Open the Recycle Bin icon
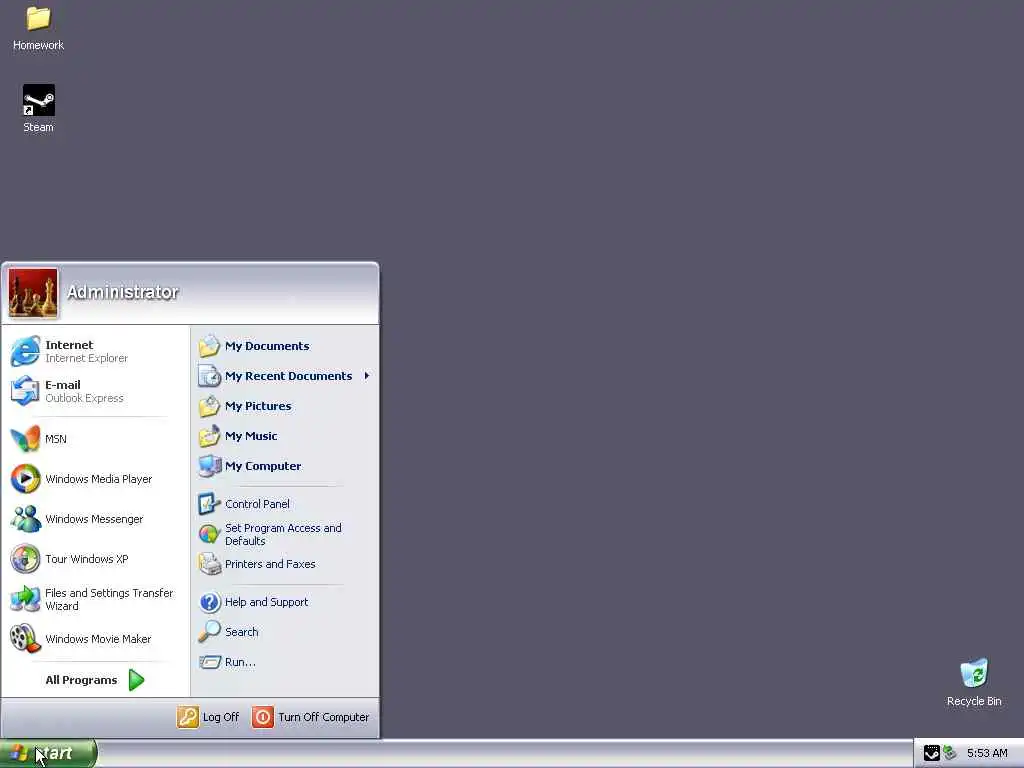 (x=974, y=673)
